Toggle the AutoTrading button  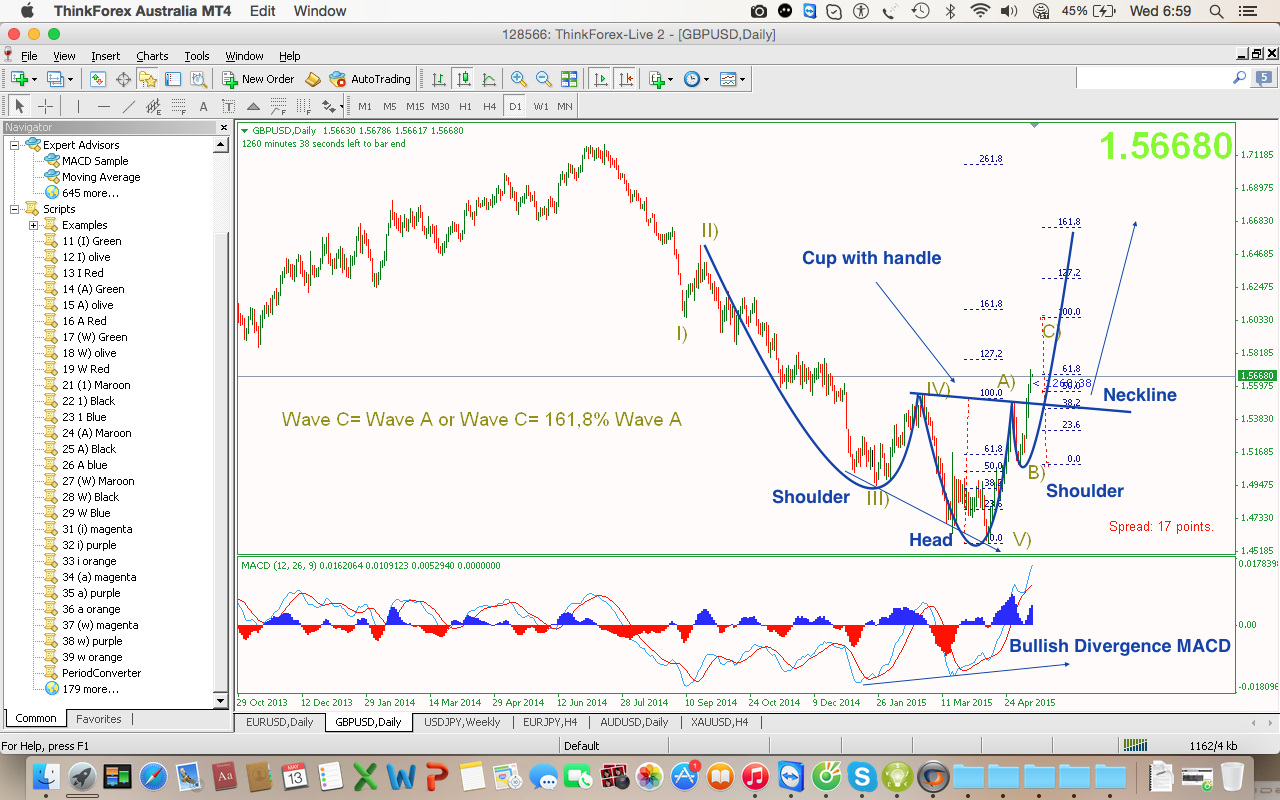[370, 79]
